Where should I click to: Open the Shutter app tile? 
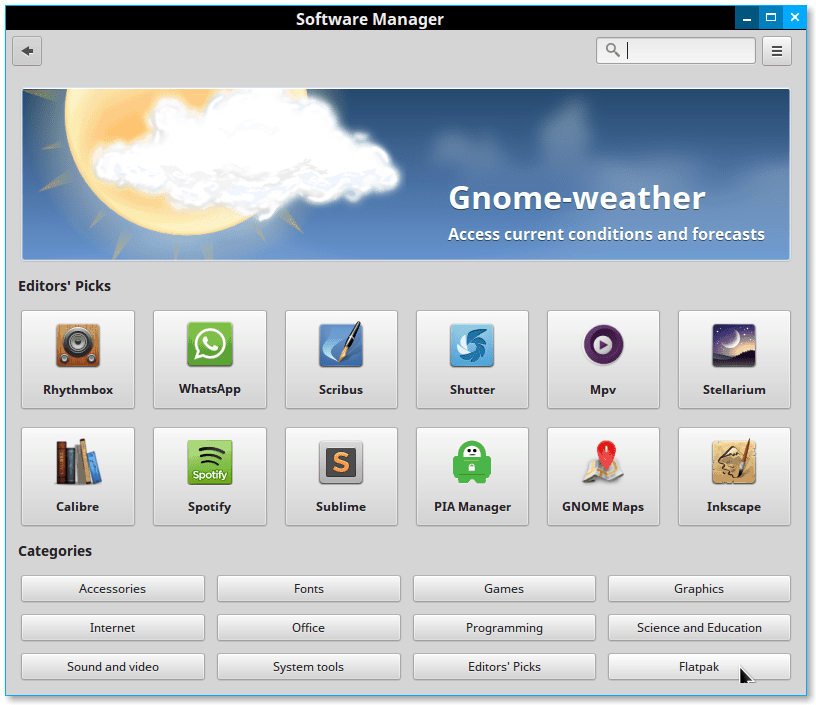pyautogui.click(x=472, y=360)
